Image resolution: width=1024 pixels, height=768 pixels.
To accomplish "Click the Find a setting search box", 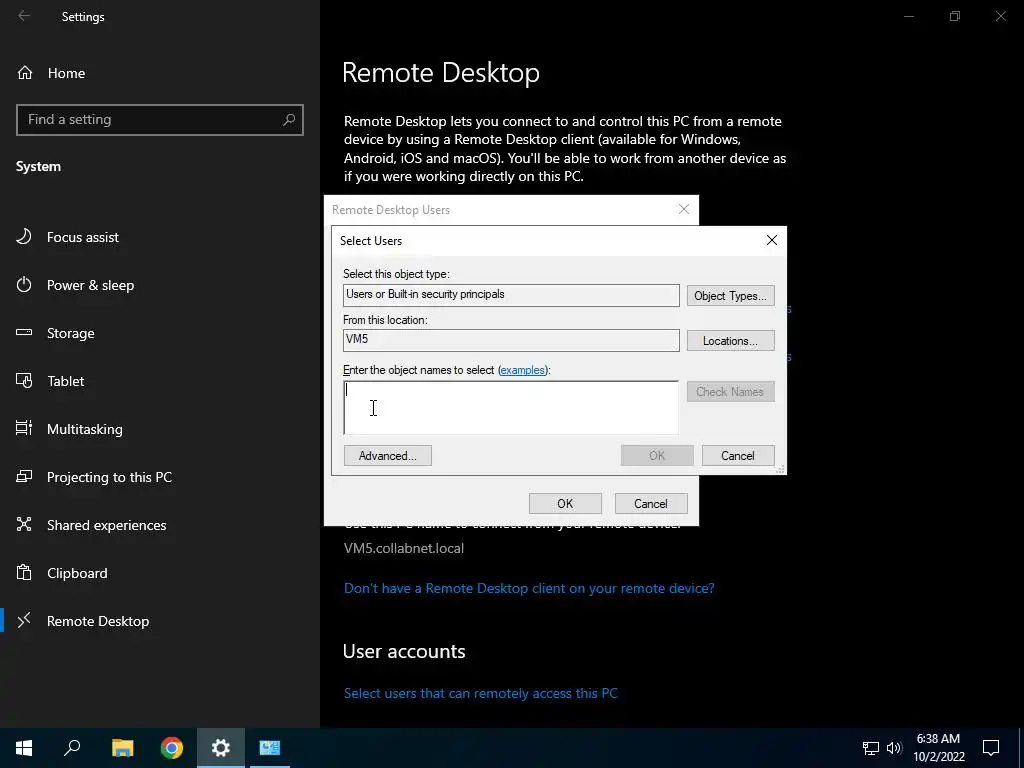I will point(160,120).
